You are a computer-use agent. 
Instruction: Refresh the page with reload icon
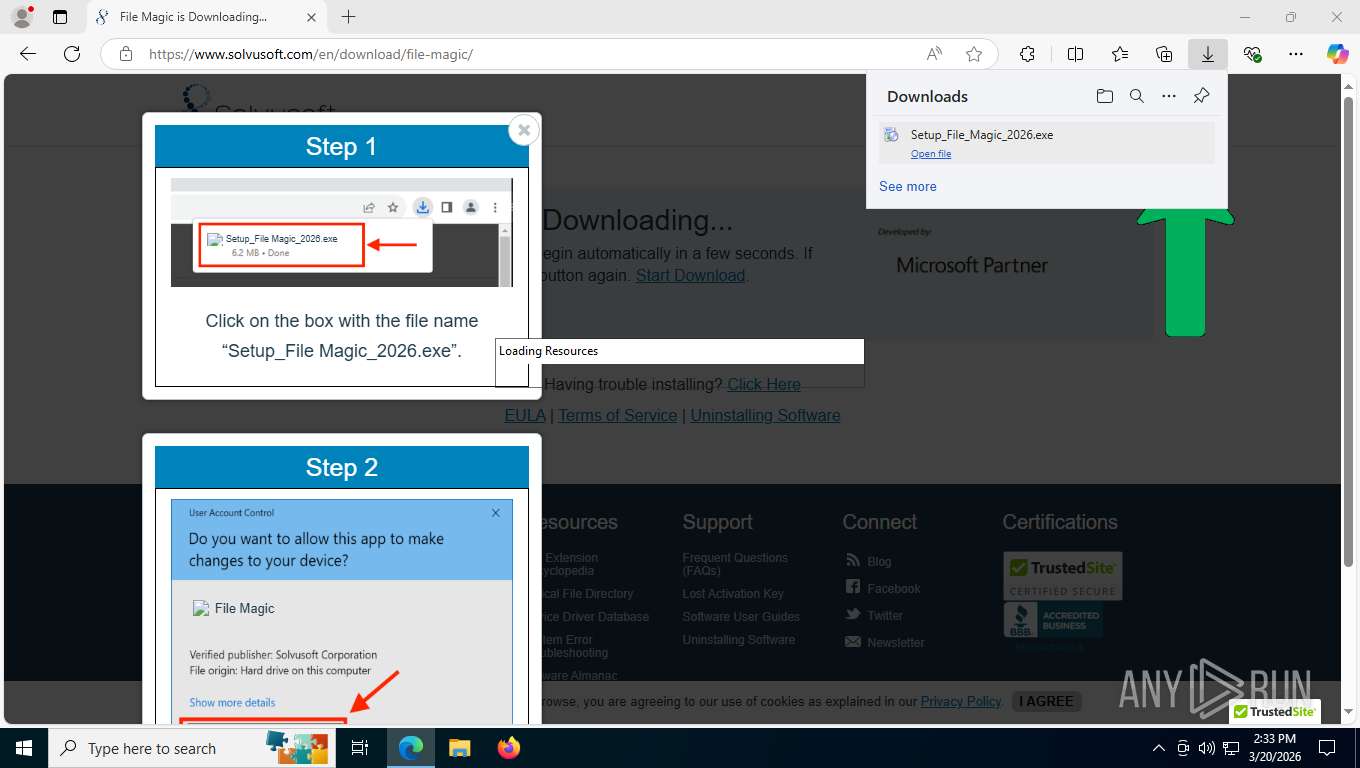pos(72,54)
